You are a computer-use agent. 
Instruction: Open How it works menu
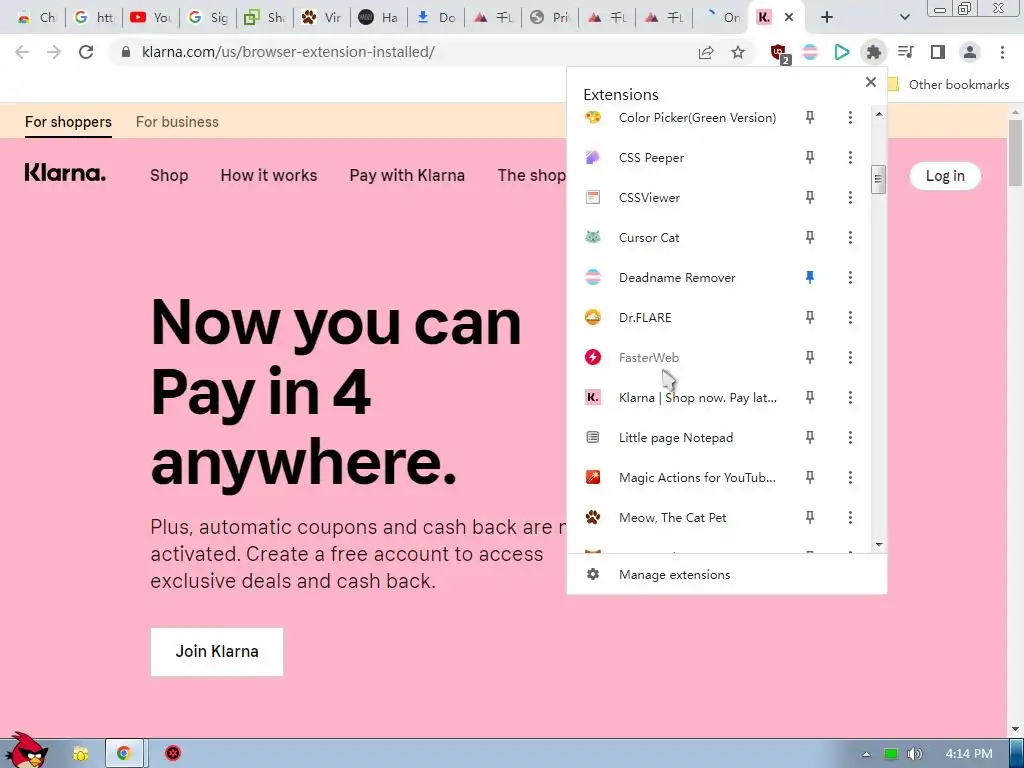268,175
